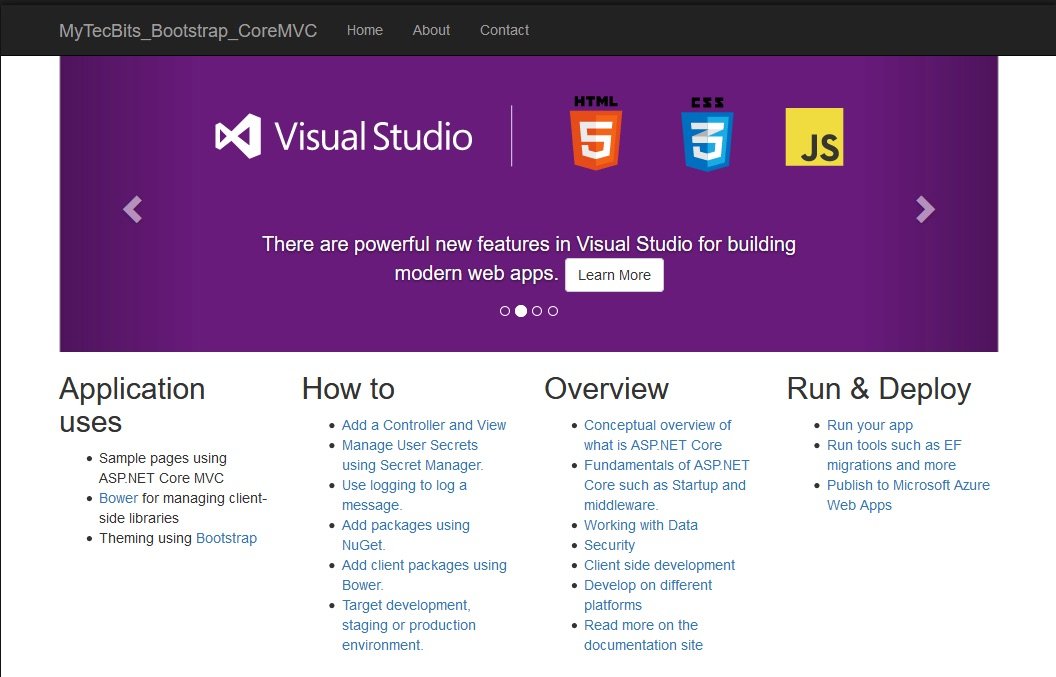
Task: Go to the Home nav item
Action: 364,30
